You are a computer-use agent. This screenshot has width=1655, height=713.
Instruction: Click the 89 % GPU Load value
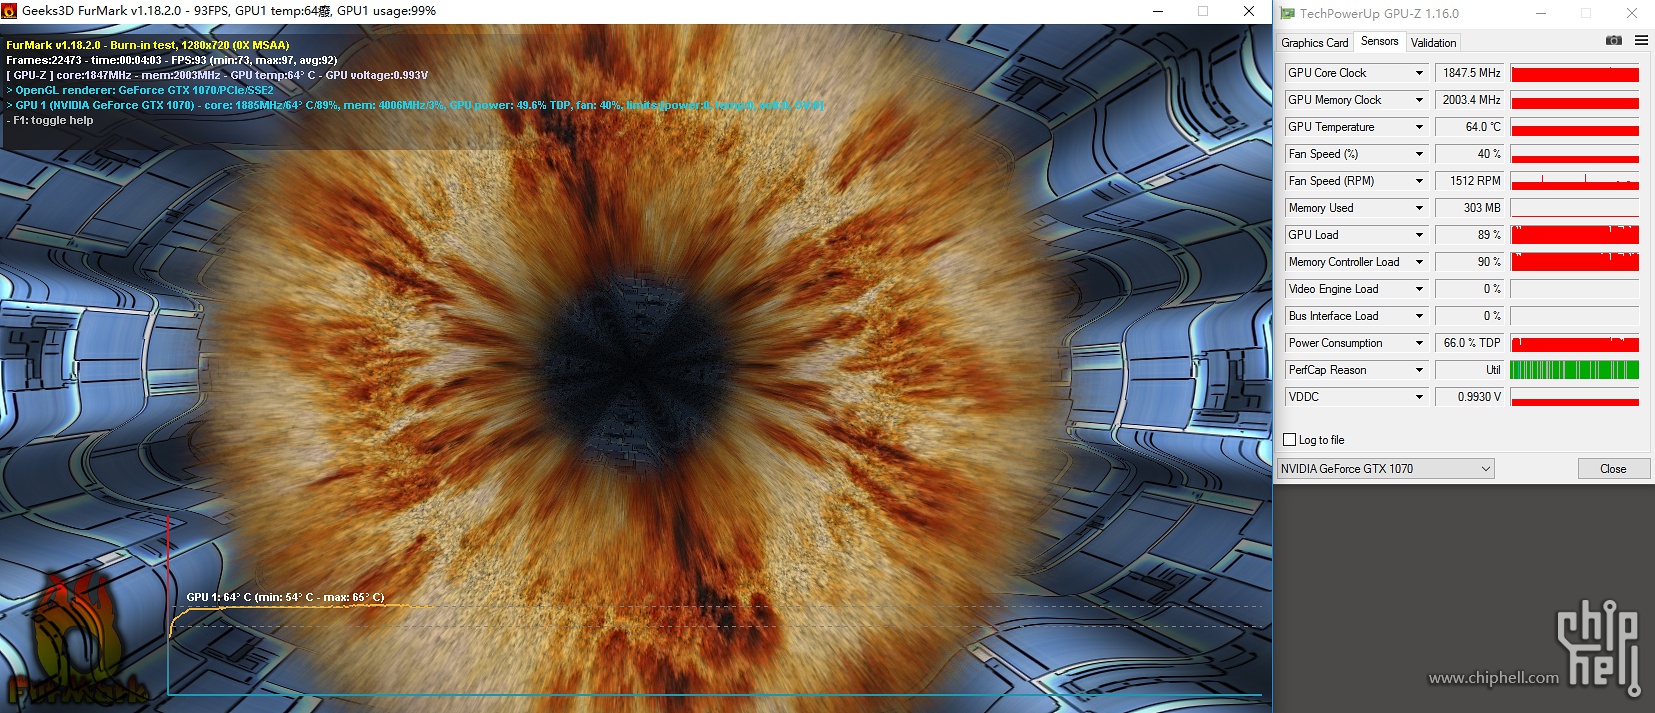click(x=1469, y=235)
